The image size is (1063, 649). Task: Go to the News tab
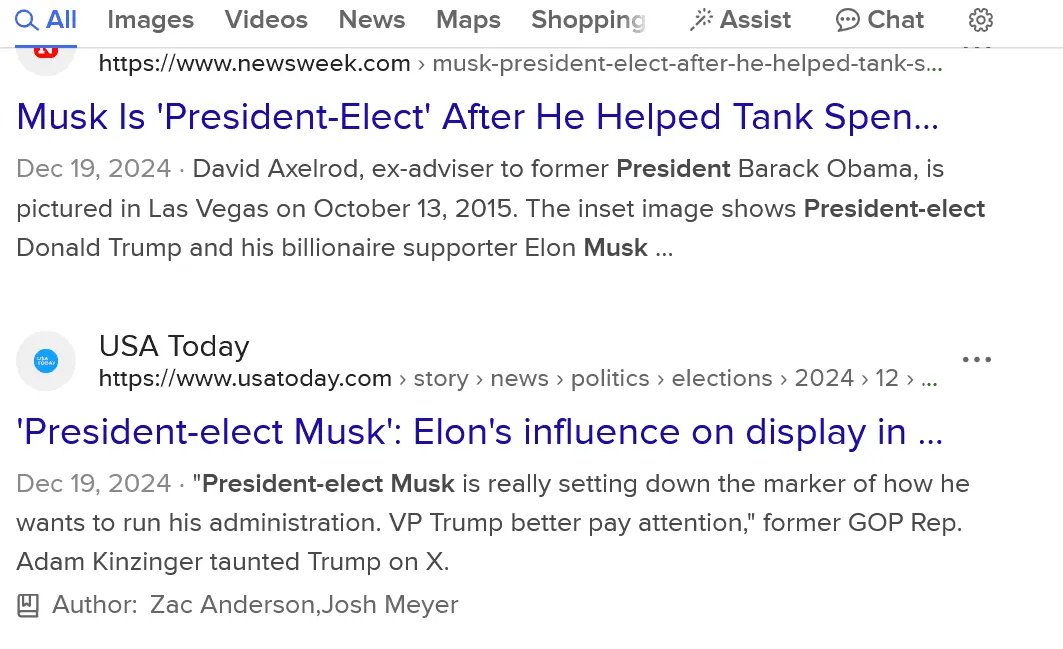tap(372, 20)
